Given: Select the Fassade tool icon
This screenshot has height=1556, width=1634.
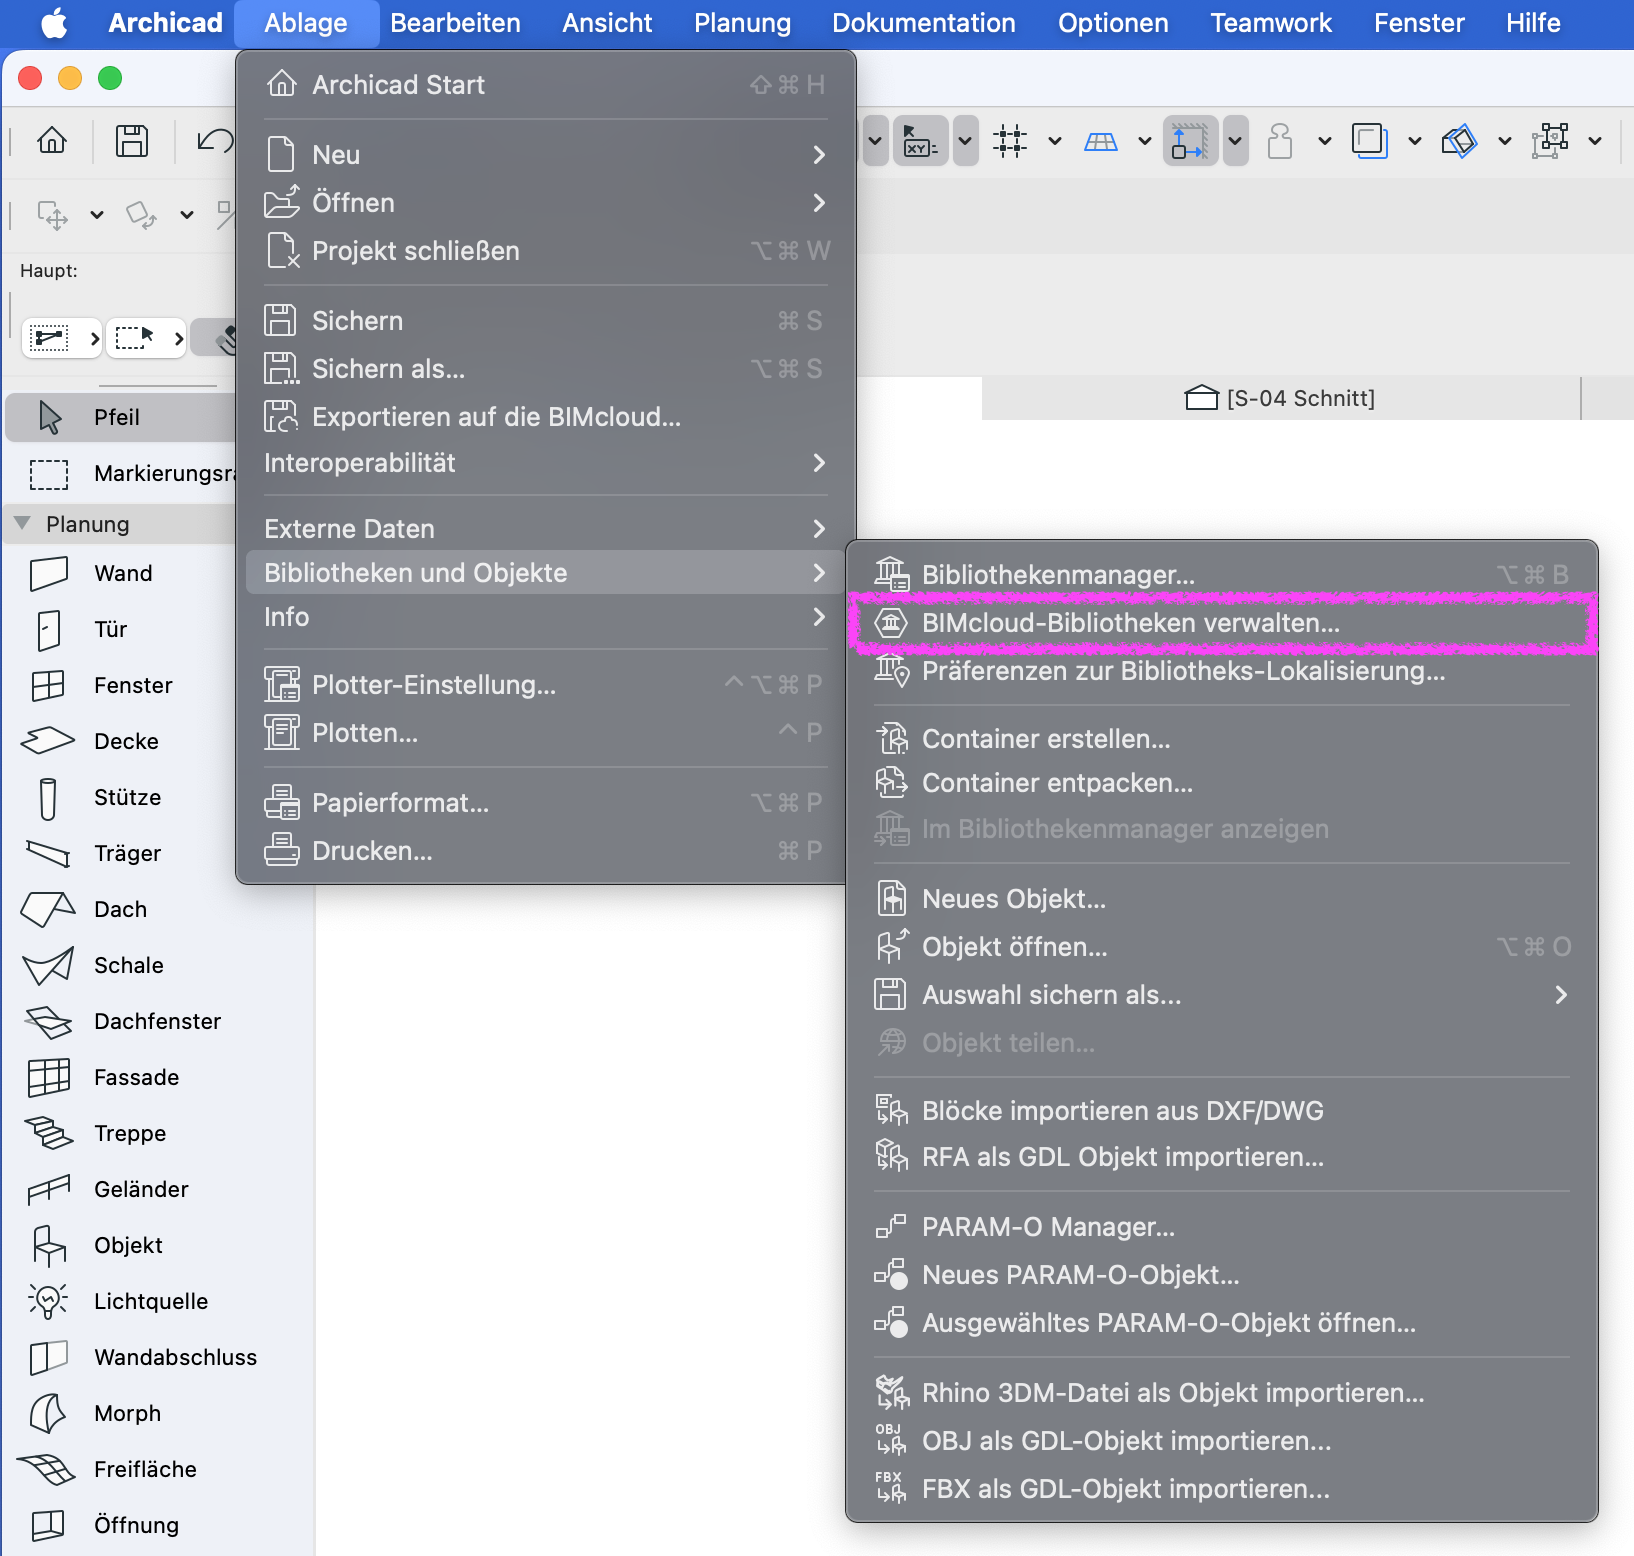Looking at the screenshot, I should pos(49,1078).
